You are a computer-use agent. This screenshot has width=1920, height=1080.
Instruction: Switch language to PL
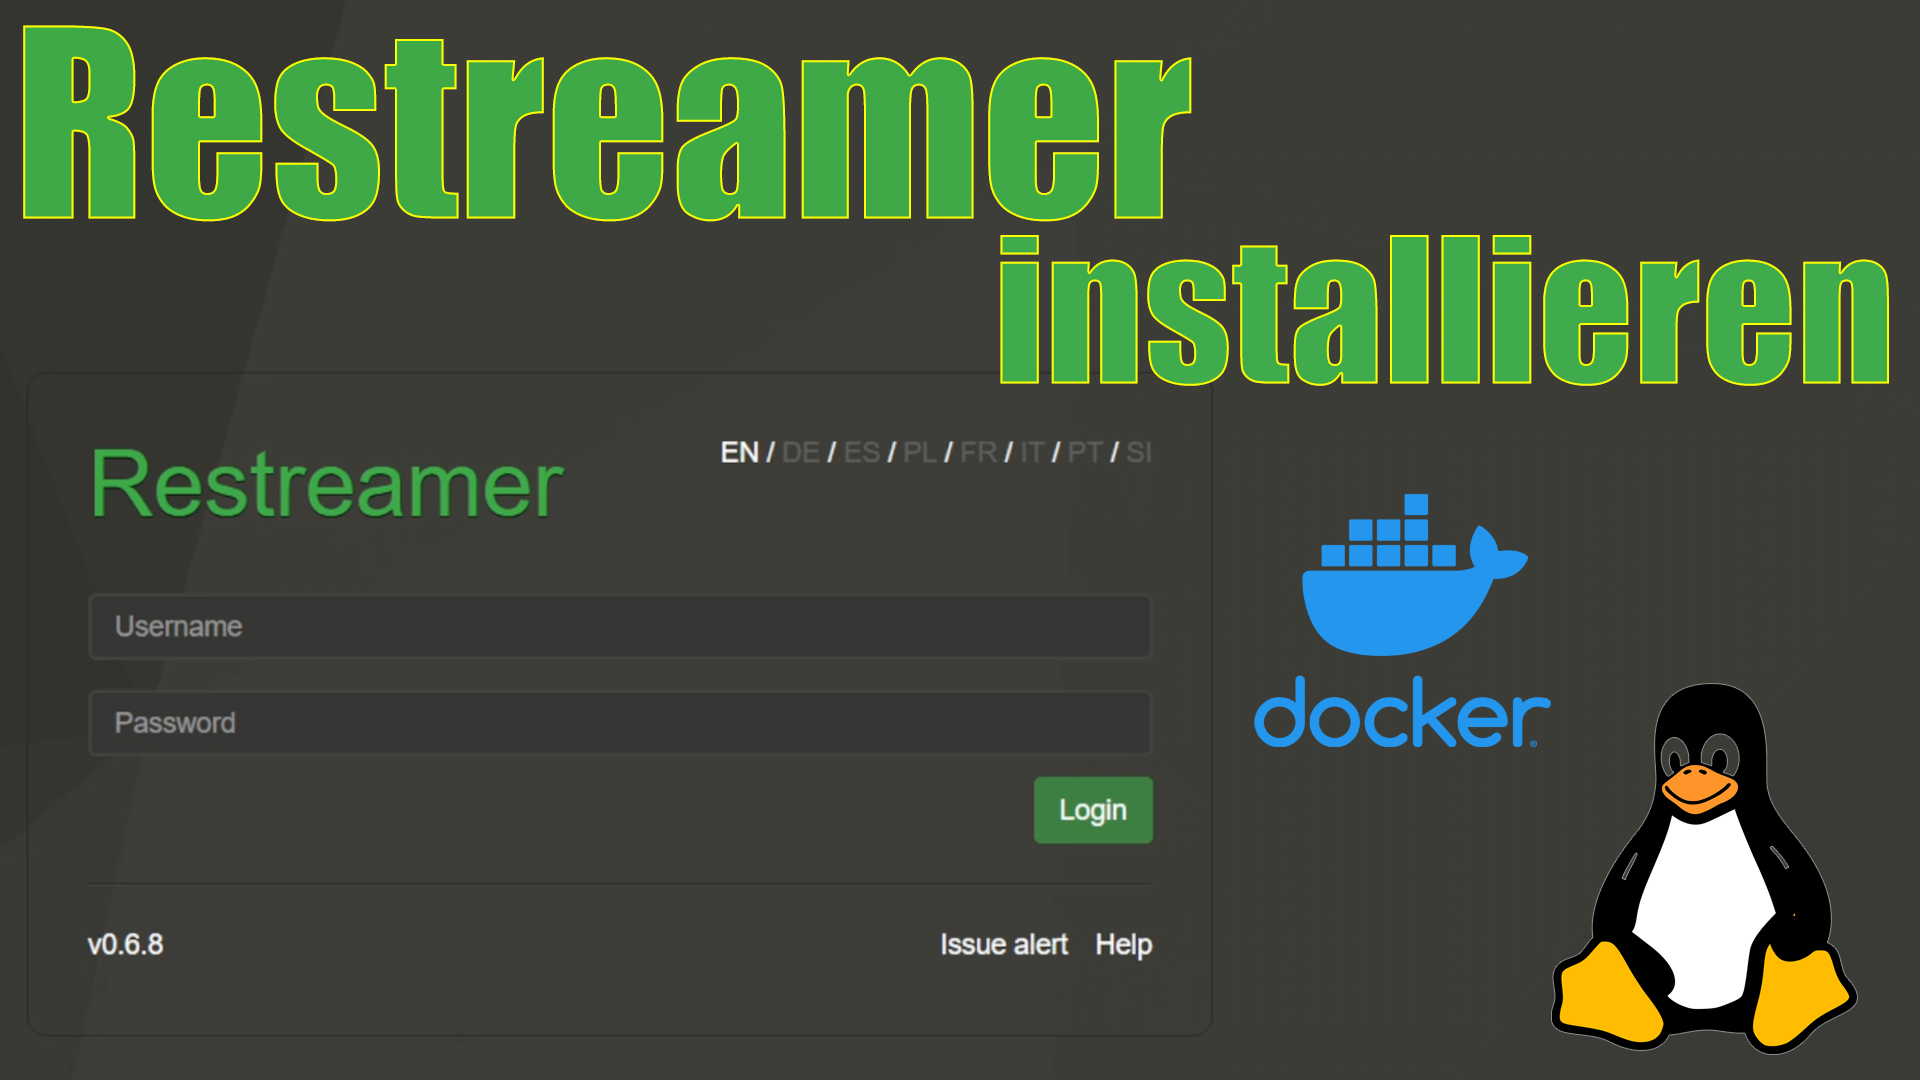pos(920,453)
